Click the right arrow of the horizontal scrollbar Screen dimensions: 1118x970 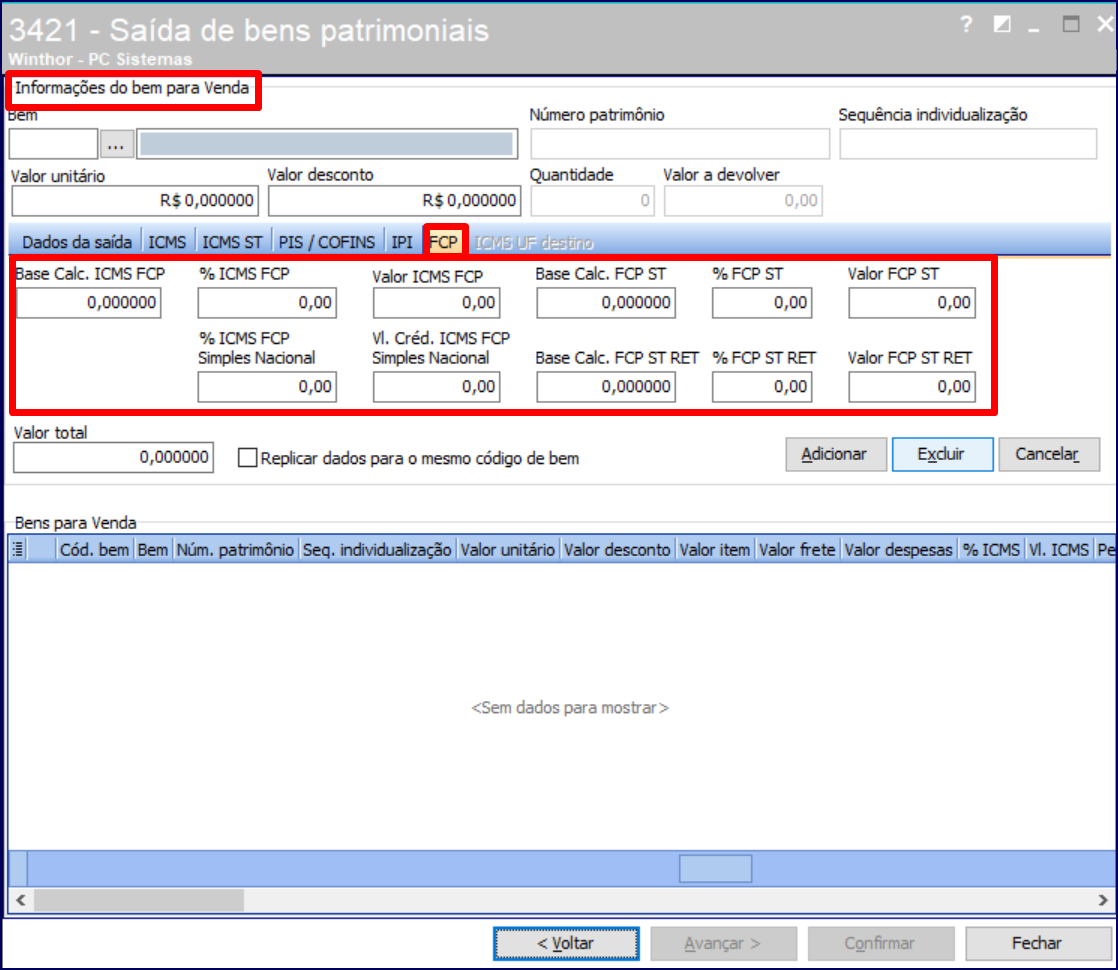1103,900
